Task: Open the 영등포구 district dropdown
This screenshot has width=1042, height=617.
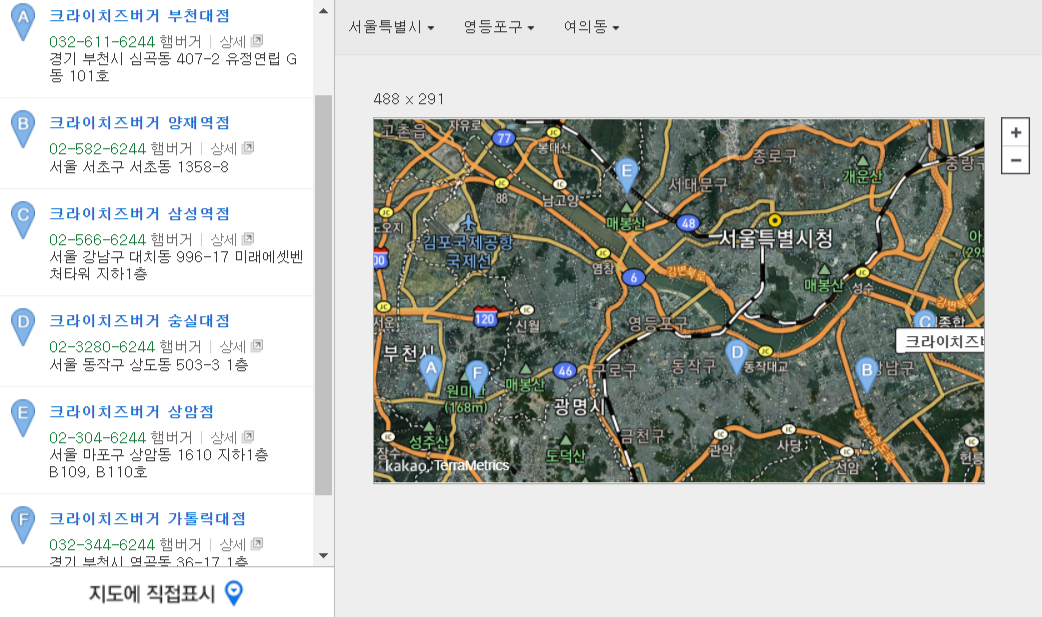Action: click(499, 27)
